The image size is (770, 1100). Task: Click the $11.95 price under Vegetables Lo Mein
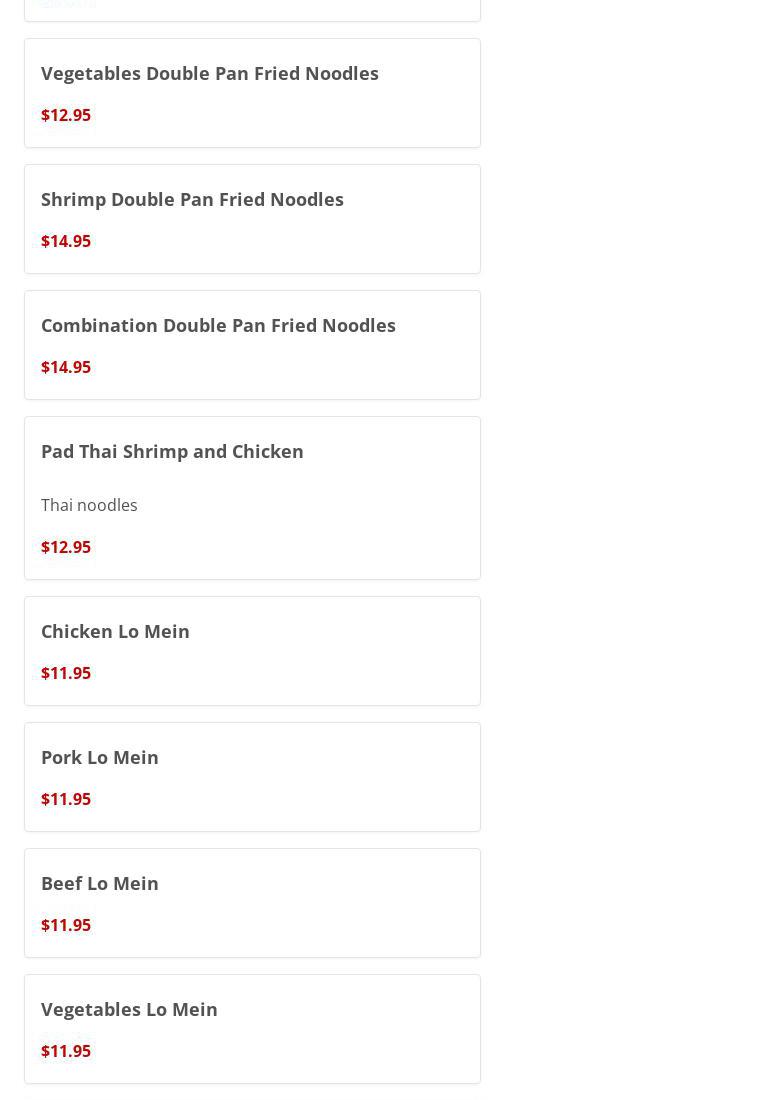pos(66,1051)
